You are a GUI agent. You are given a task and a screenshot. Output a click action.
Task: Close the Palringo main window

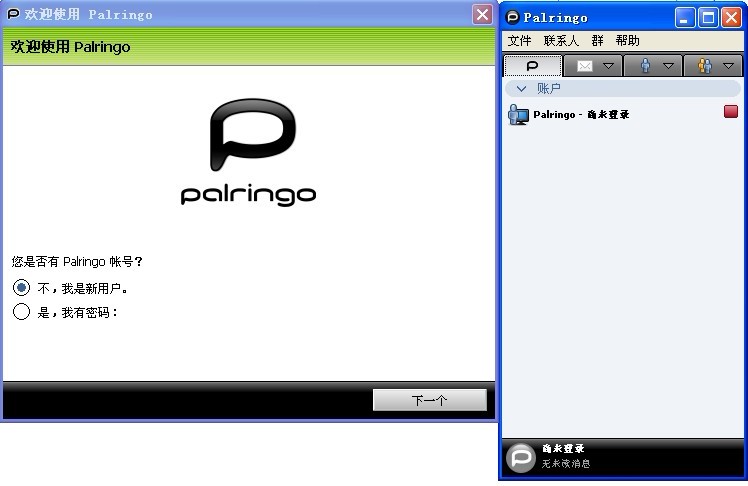click(731, 18)
